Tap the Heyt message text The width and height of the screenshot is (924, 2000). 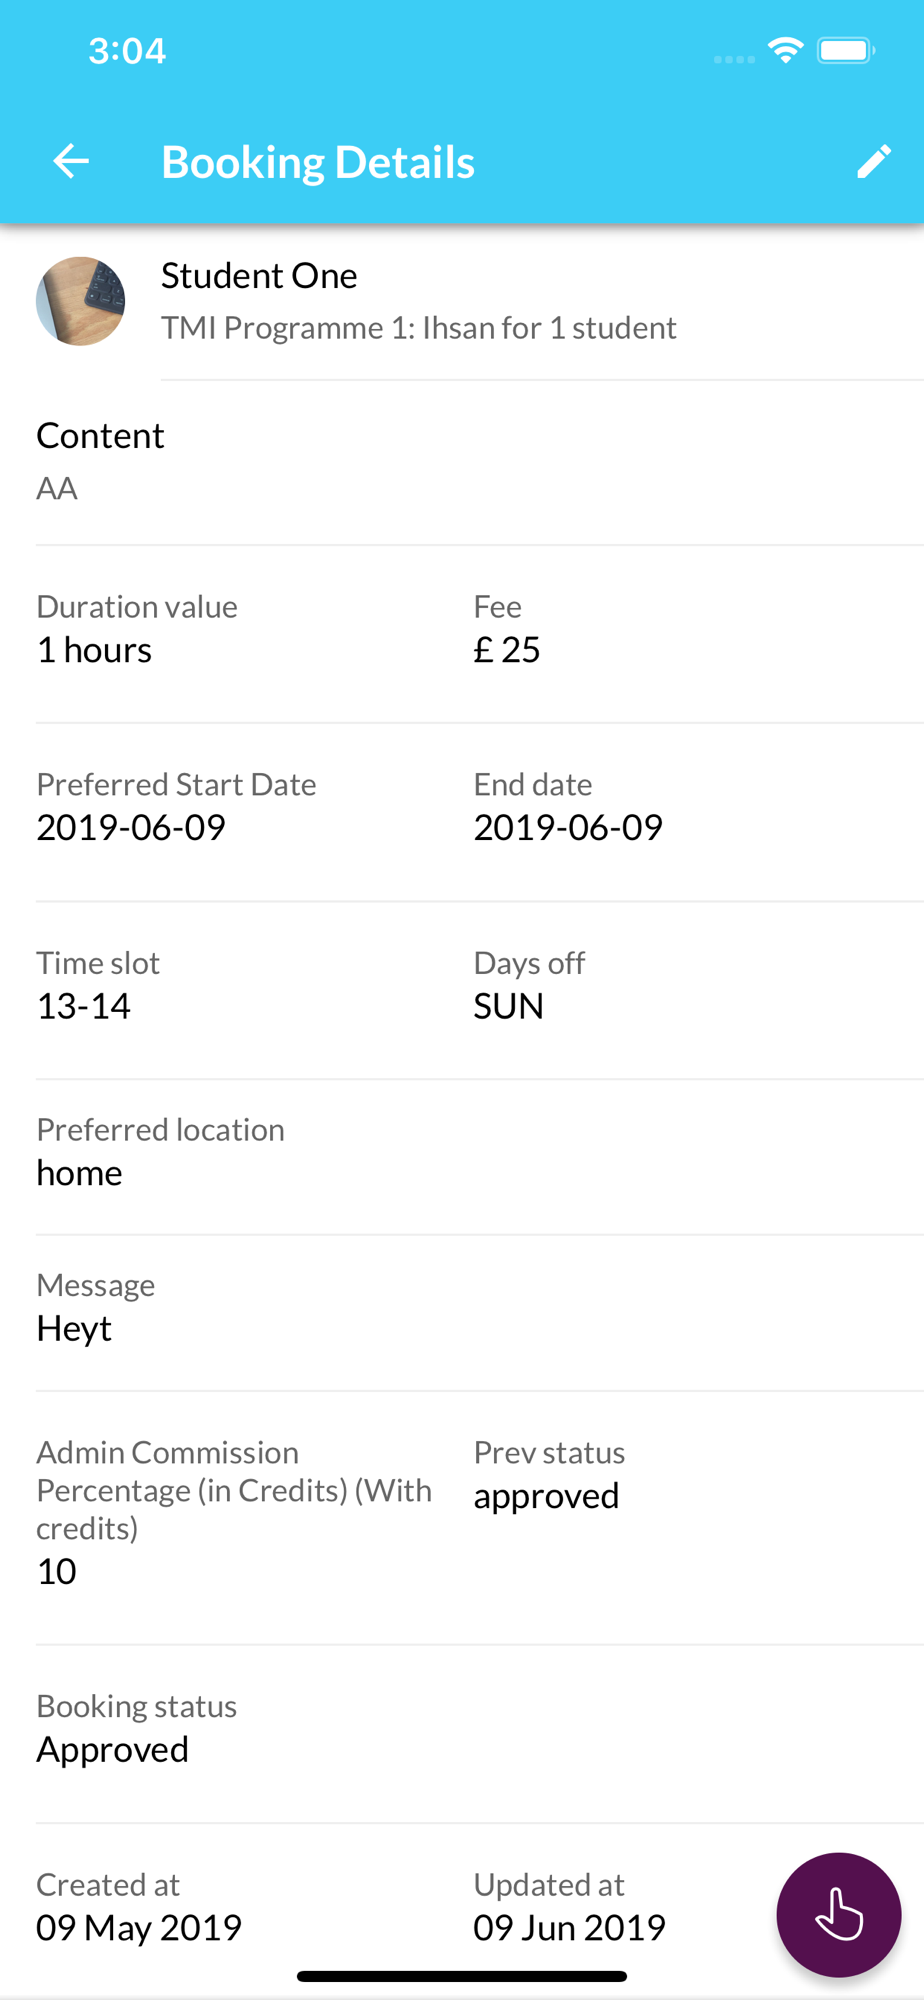click(74, 1328)
